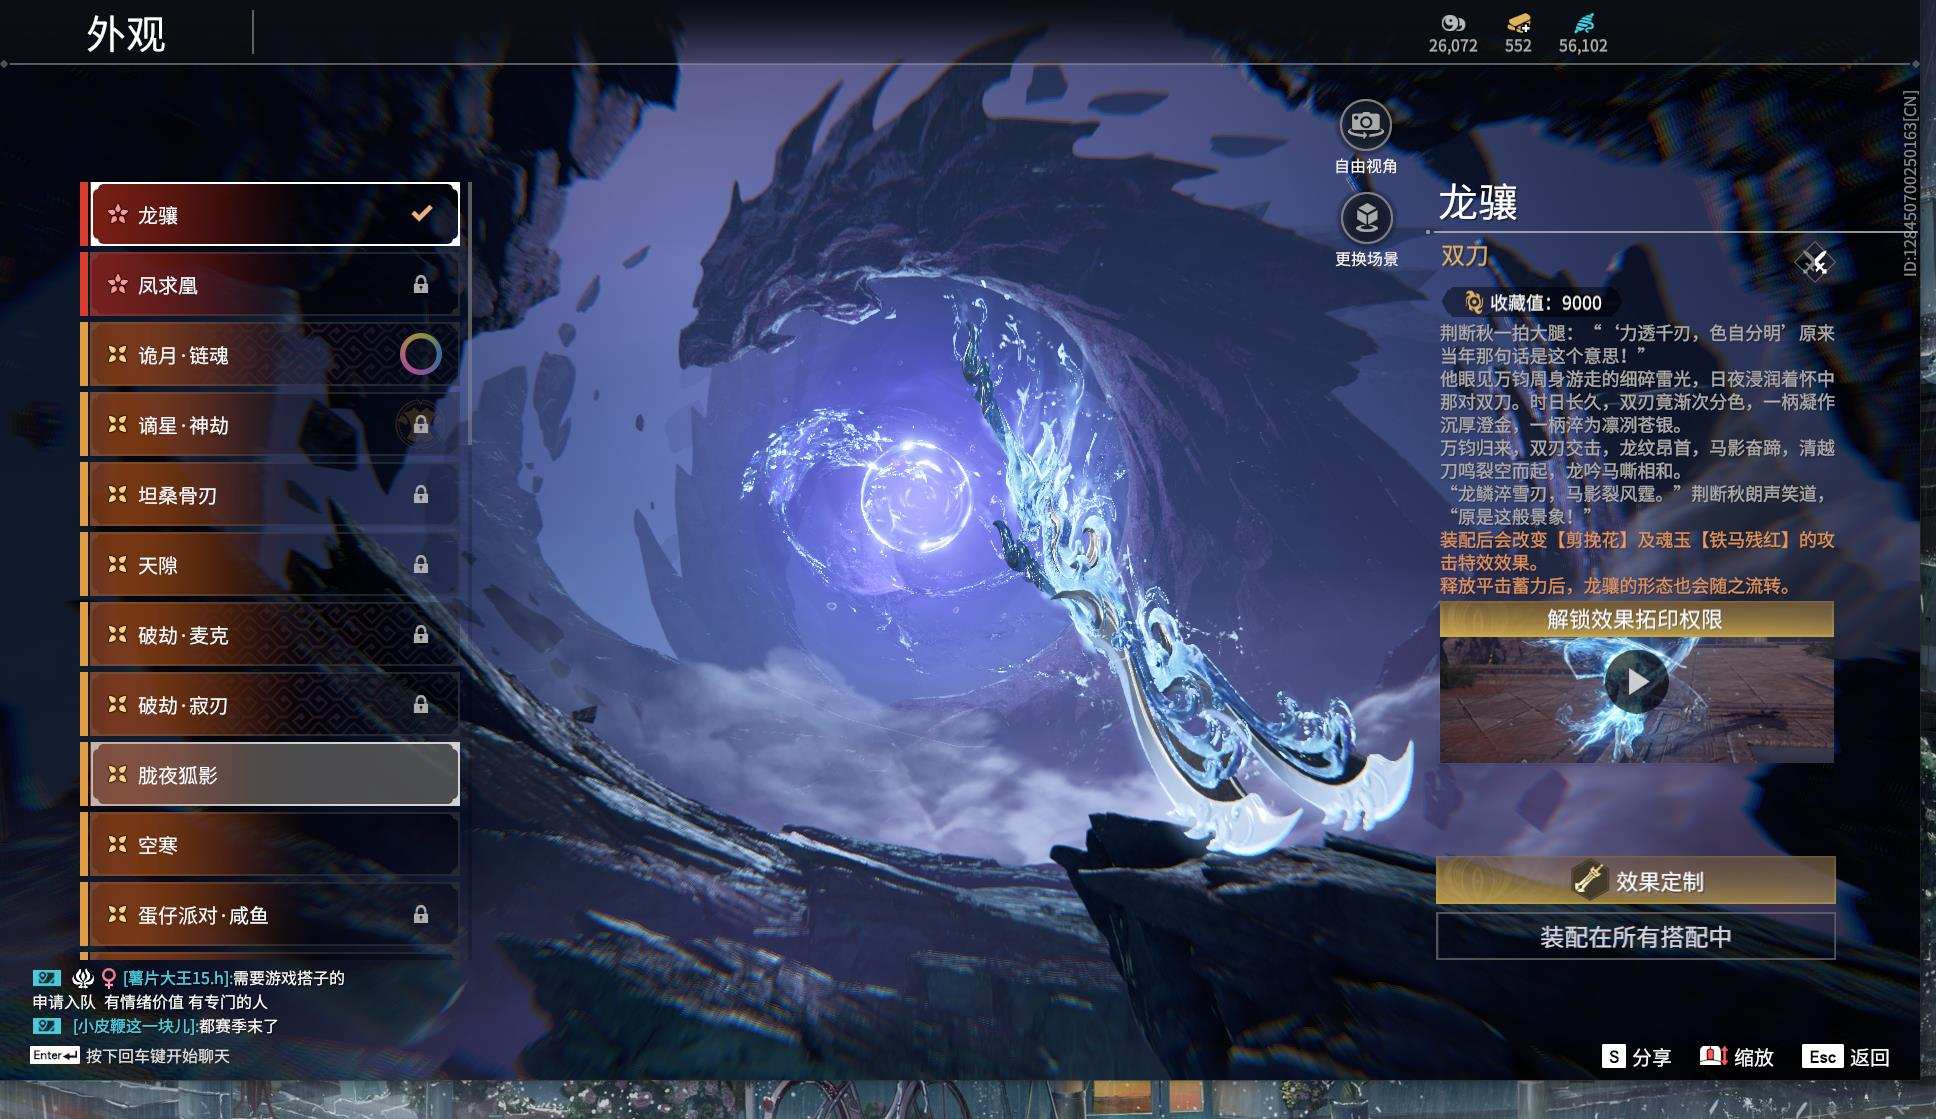Click the chat channel icon before 薯片大王15.h
Image resolution: width=1936 pixels, height=1119 pixels.
pos(46,978)
